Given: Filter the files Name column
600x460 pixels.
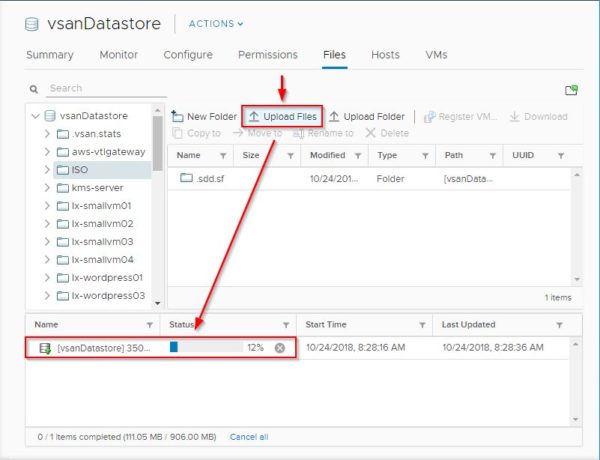Looking at the screenshot, I should 223,155.
